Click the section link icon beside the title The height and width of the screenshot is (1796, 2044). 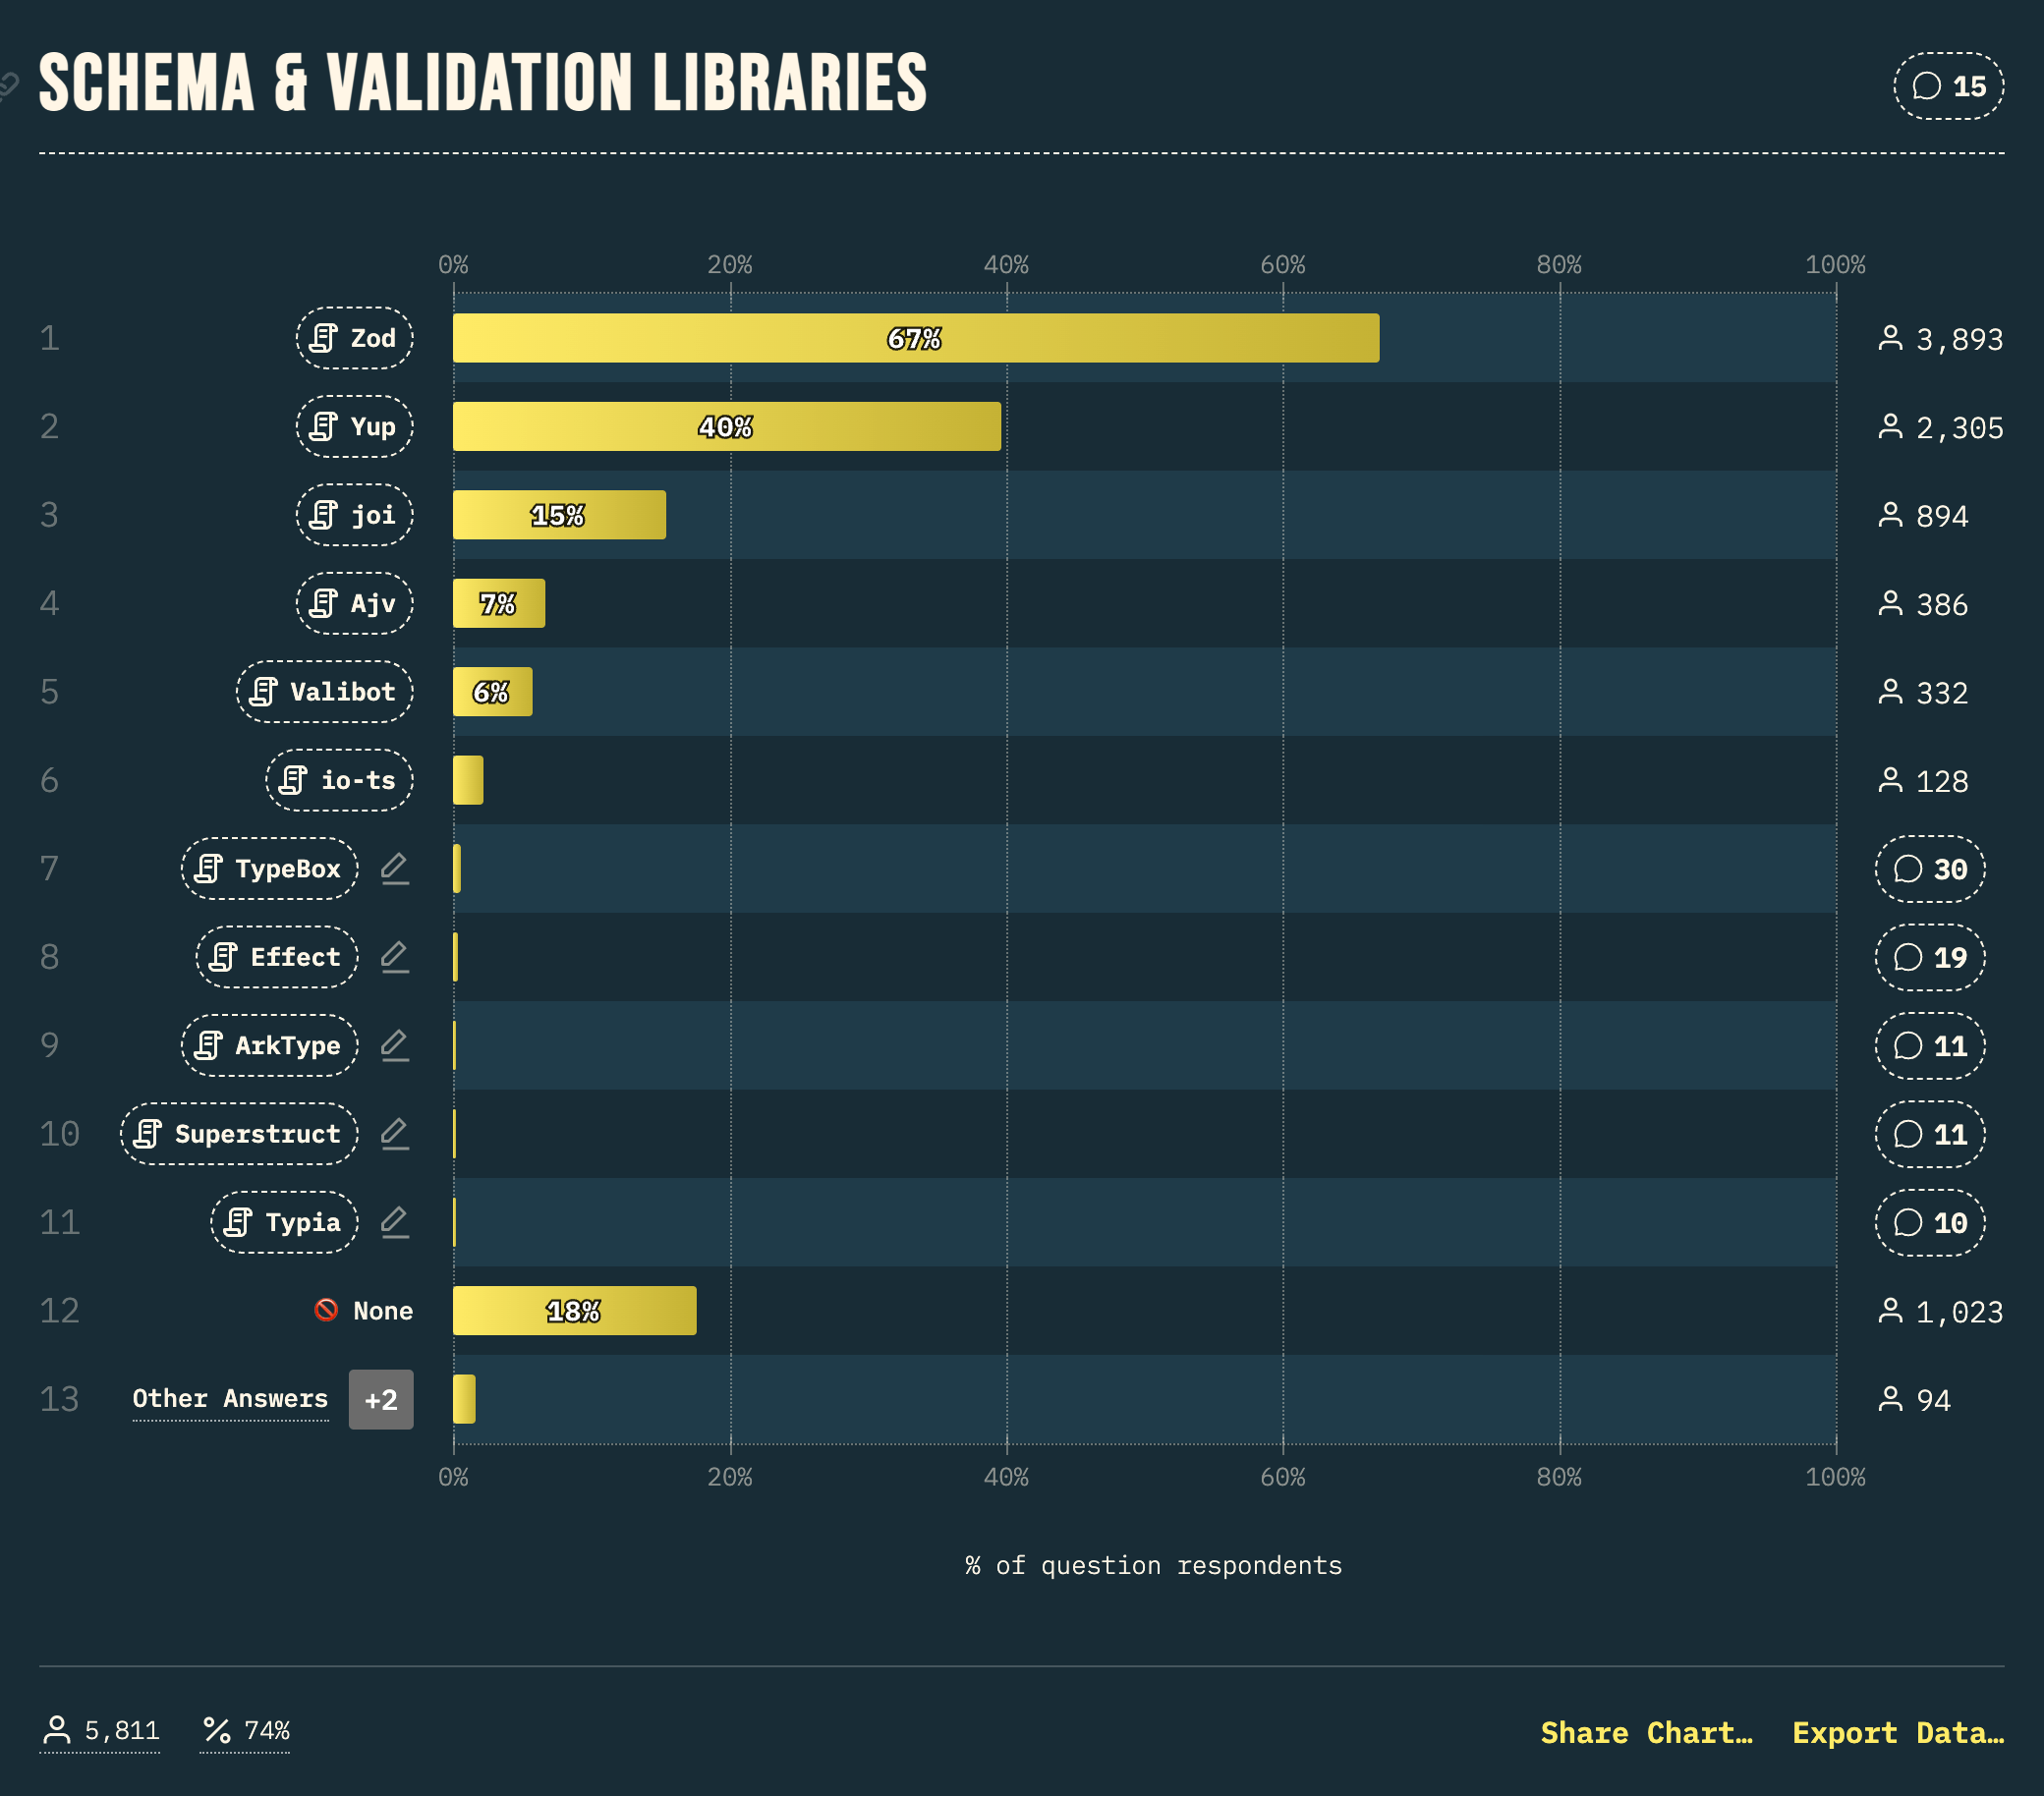8,86
